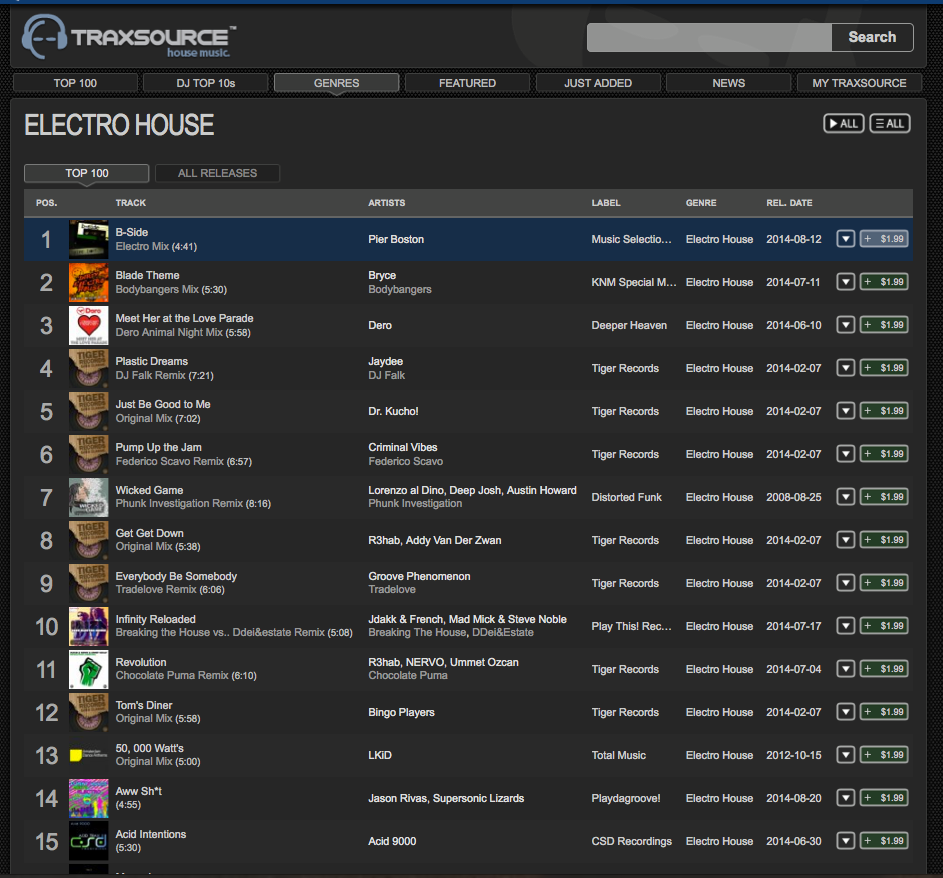
Task: Add Get Get Down to cart
Action: [x=883, y=539]
